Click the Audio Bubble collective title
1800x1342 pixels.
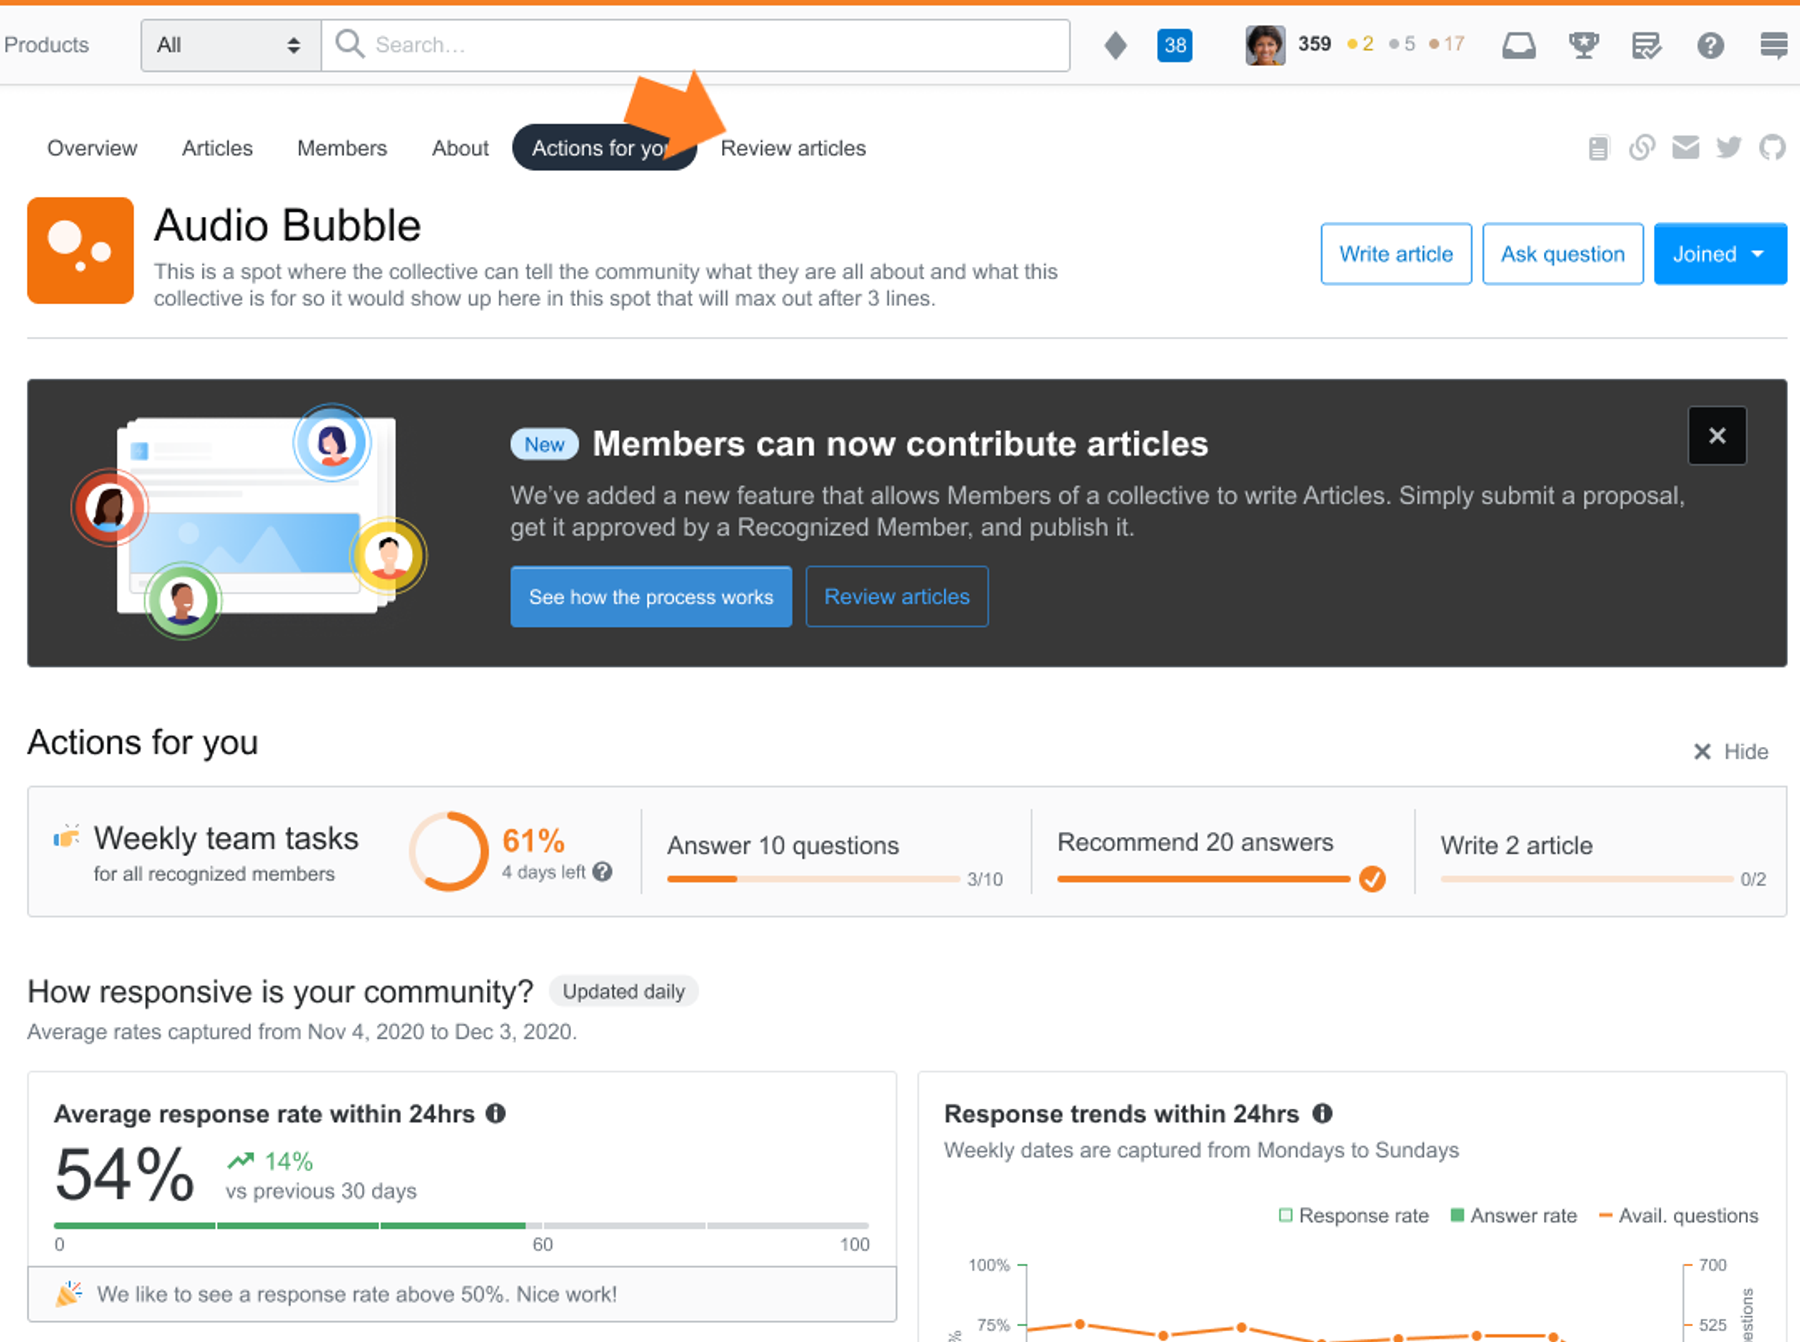tap(287, 225)
